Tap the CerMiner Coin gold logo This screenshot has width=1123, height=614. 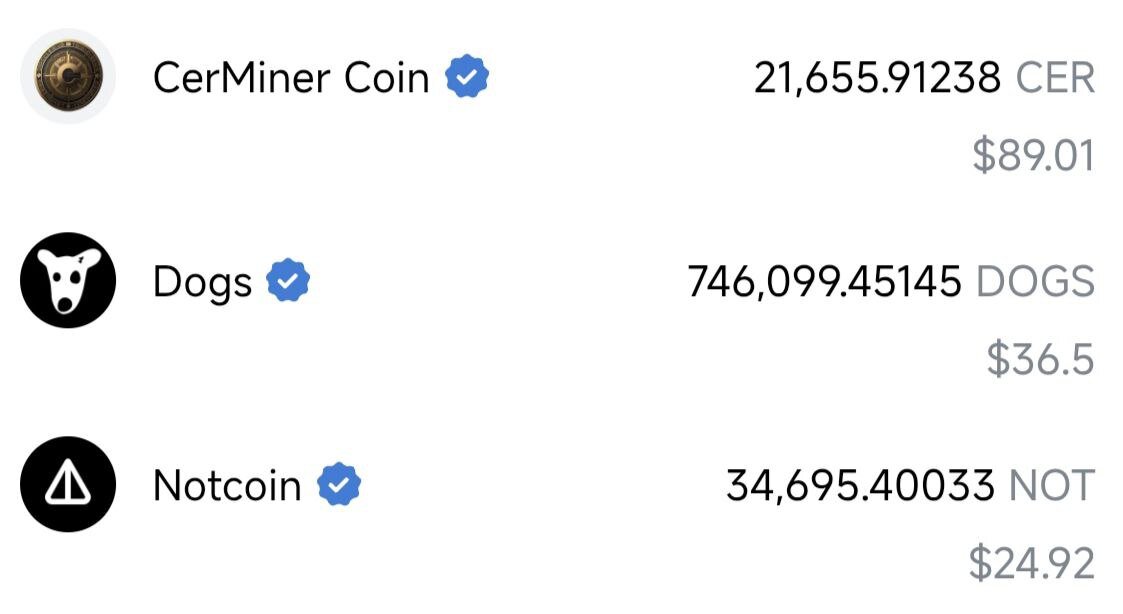[68, 77]
